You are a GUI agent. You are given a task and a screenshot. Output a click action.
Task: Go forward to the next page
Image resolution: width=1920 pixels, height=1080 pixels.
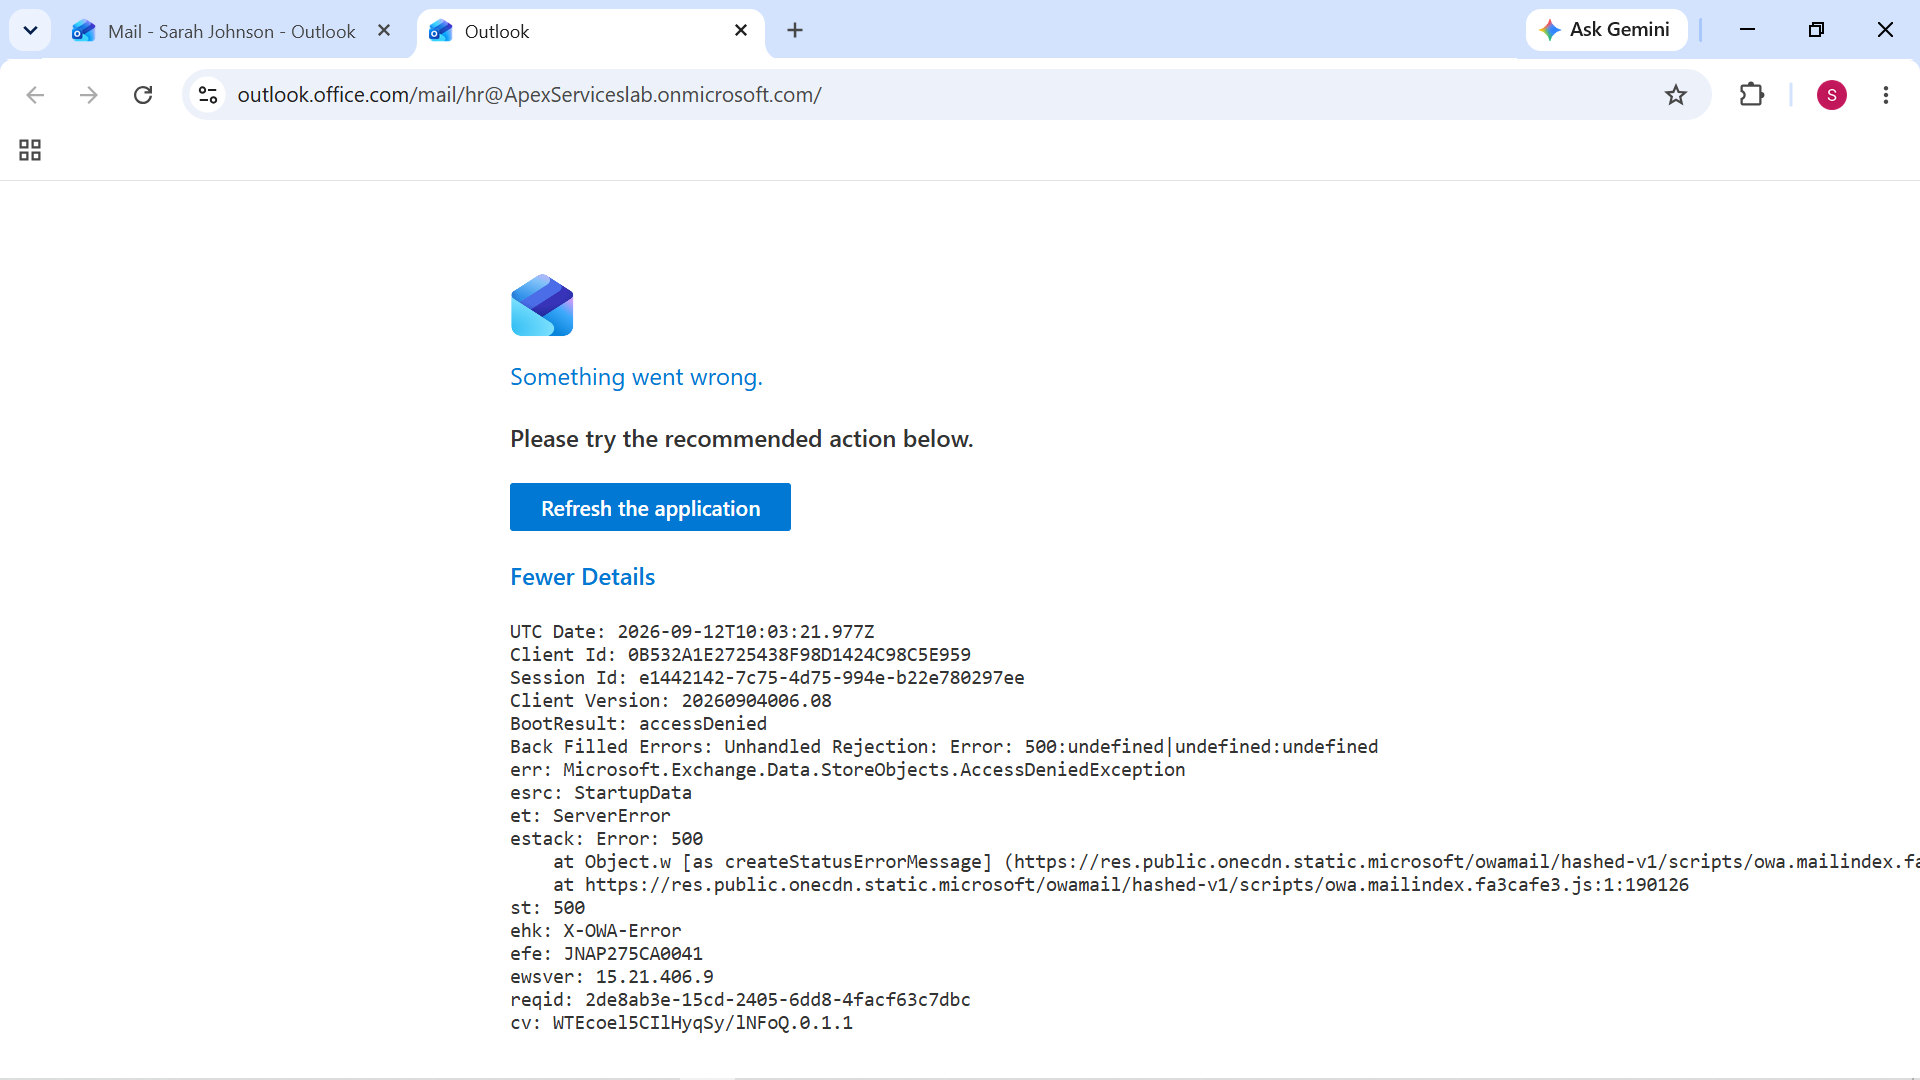pos(89,95)
